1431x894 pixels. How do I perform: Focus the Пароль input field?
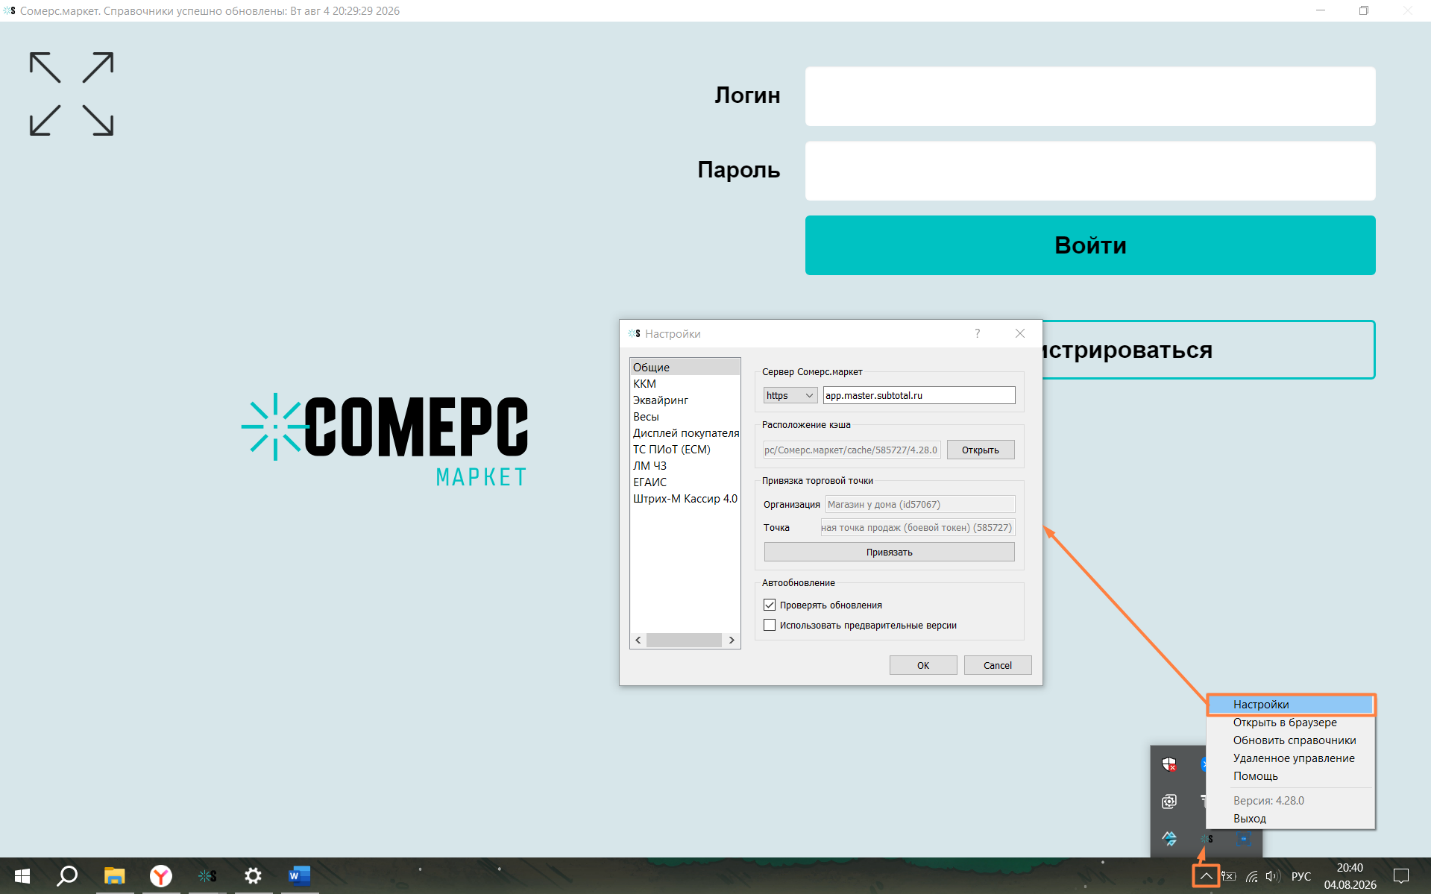(1090, 171)
